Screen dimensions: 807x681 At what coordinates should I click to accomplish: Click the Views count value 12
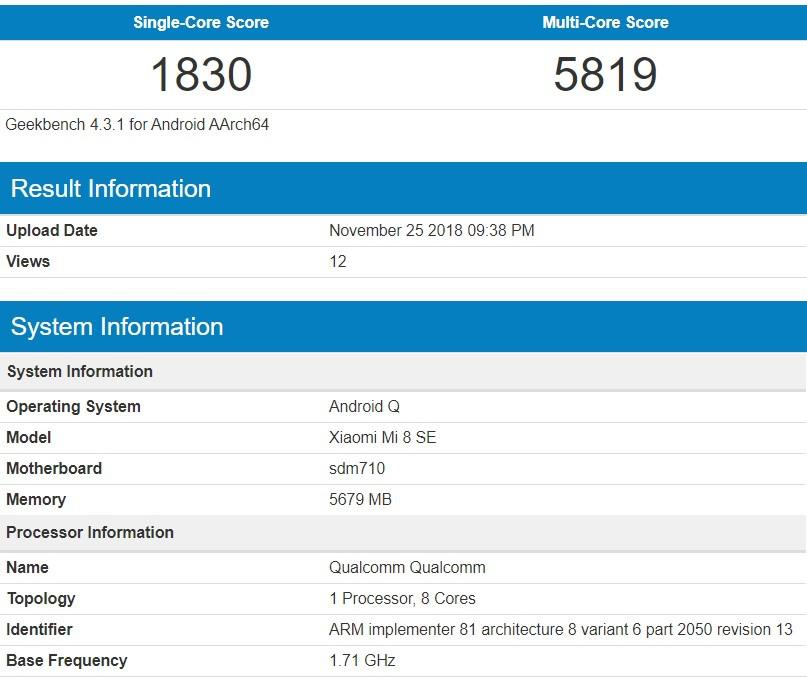click(338, 261)
